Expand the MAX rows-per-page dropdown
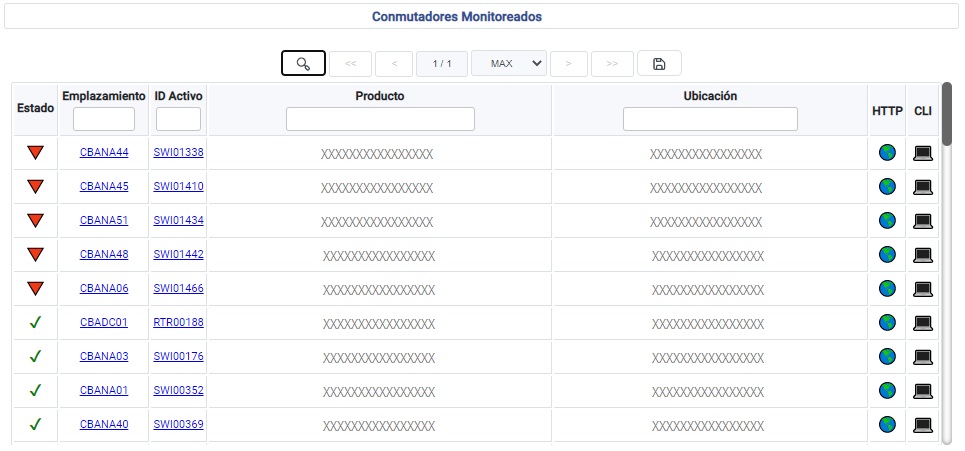Screen dimensions: 965x451 pyautogui.click(x=509, y=63)
